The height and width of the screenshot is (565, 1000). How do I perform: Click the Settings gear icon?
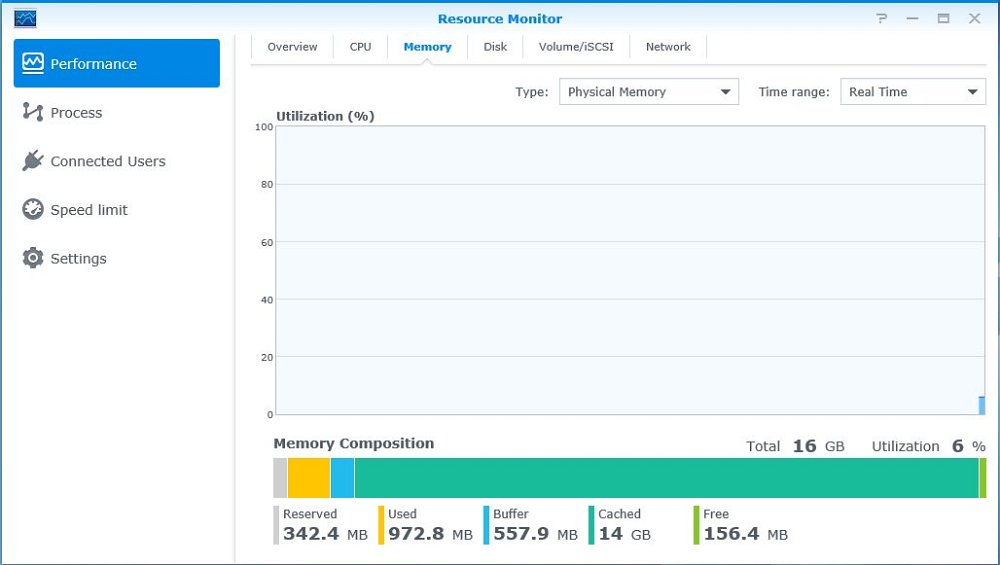pos(33,258)
